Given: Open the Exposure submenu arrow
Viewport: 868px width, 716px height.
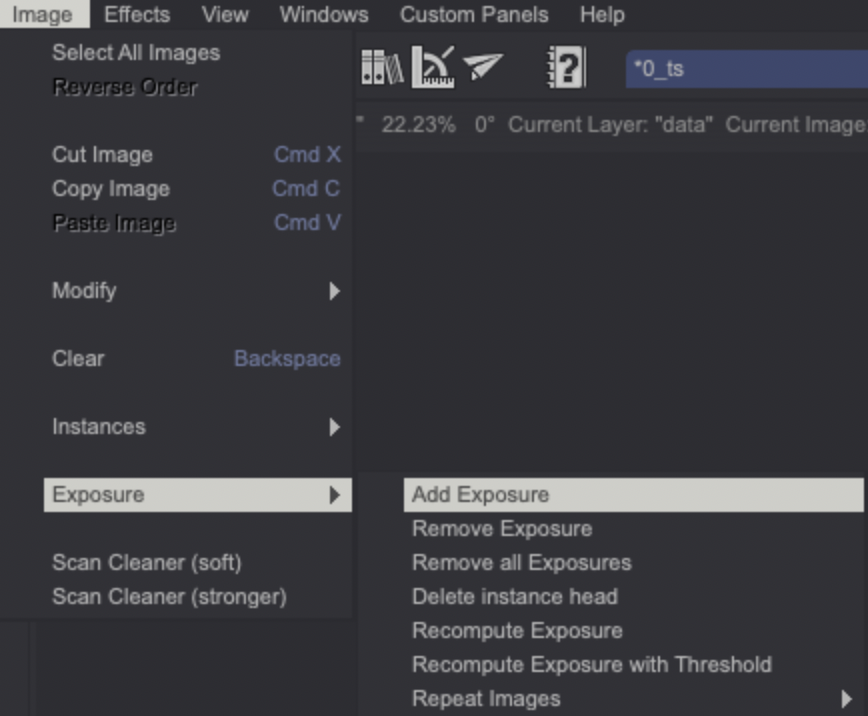Looking at the screenshot, I should [337, 493].
